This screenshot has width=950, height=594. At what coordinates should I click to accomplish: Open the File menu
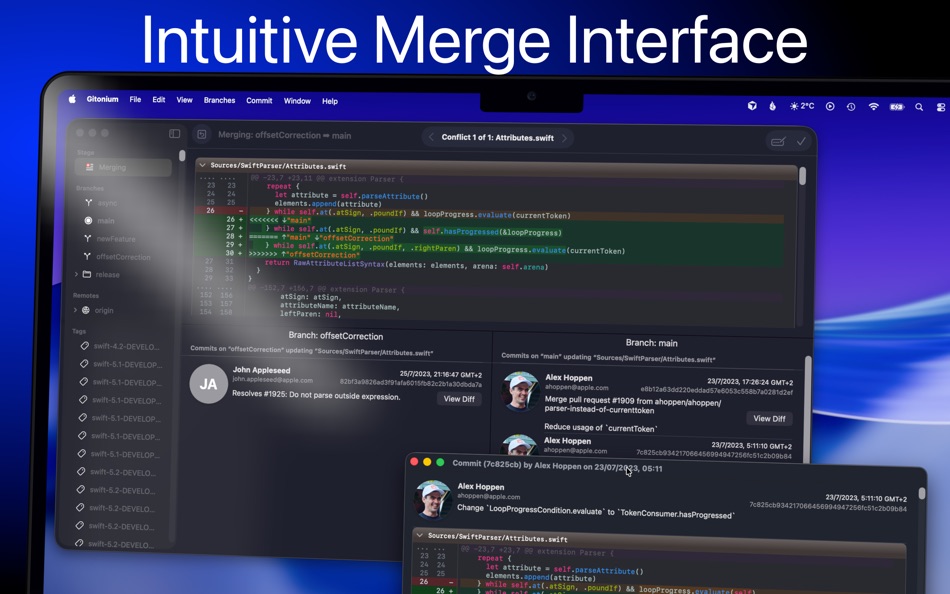pyautogui.click(x=135, y=99)
